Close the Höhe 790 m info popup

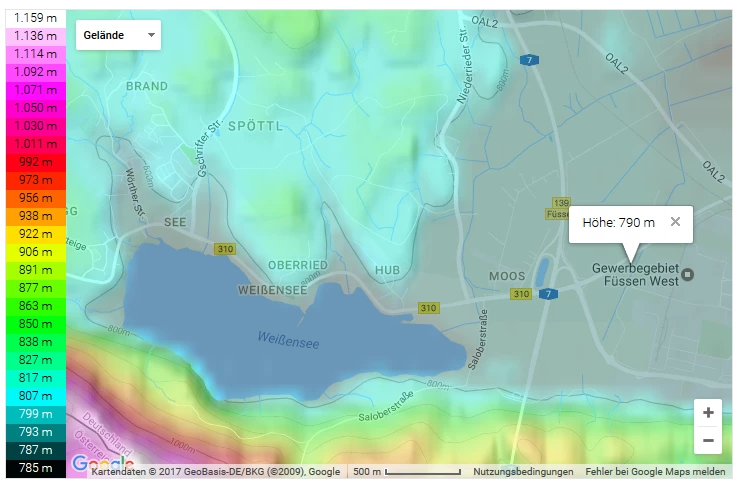click(x=675, y=222)
